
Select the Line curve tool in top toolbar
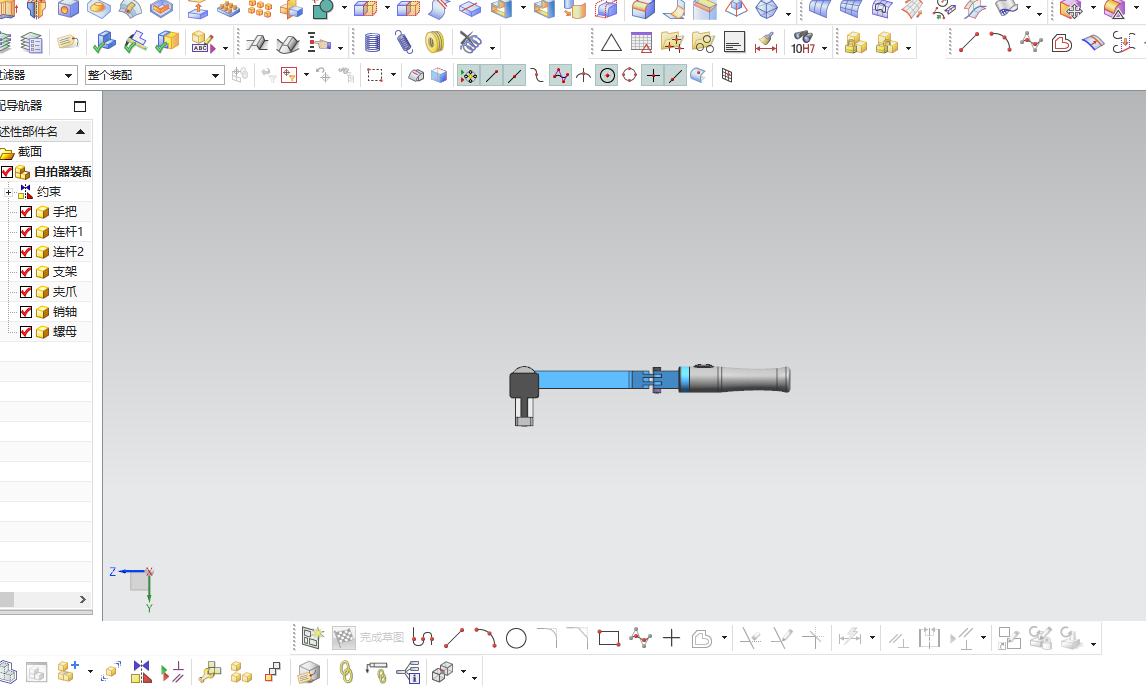(968, 42)
